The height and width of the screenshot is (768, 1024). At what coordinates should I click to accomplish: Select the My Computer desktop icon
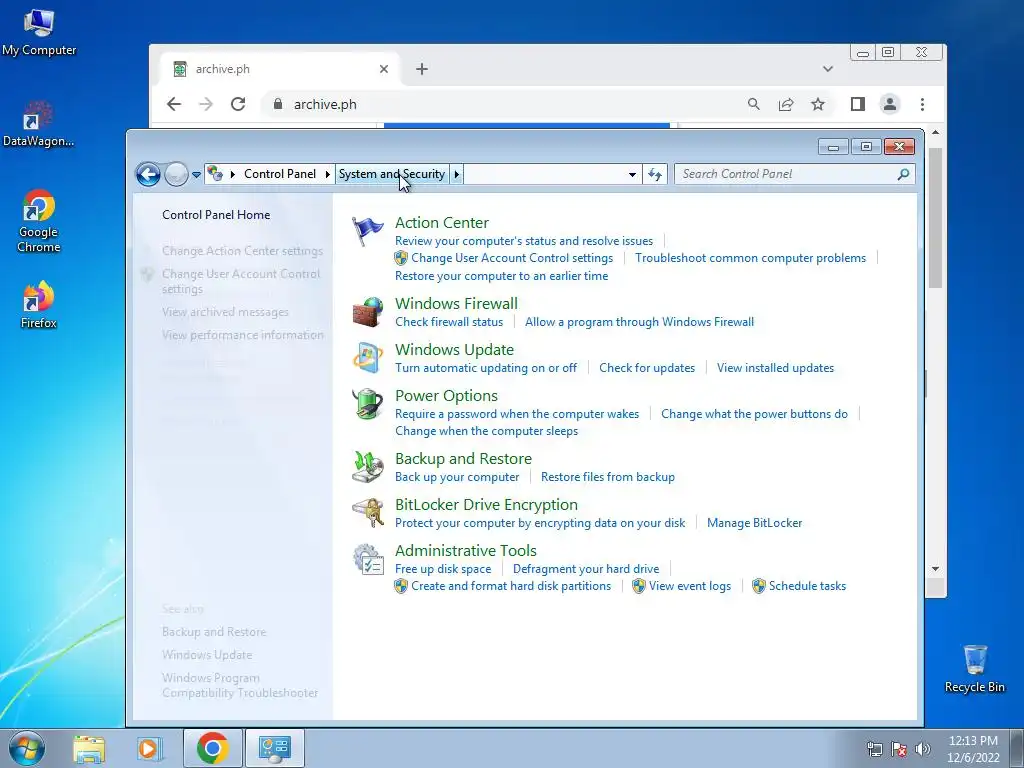(39, 32)
